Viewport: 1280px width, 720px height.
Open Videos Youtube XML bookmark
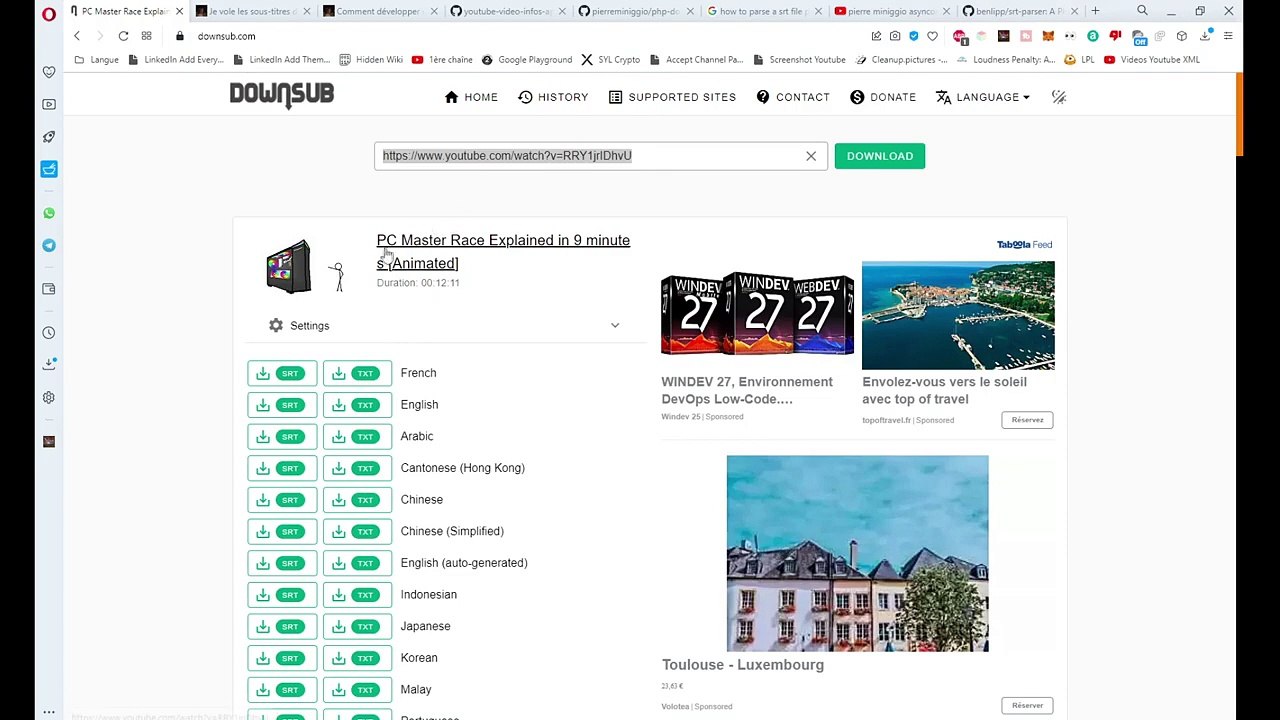[1152, 60]
